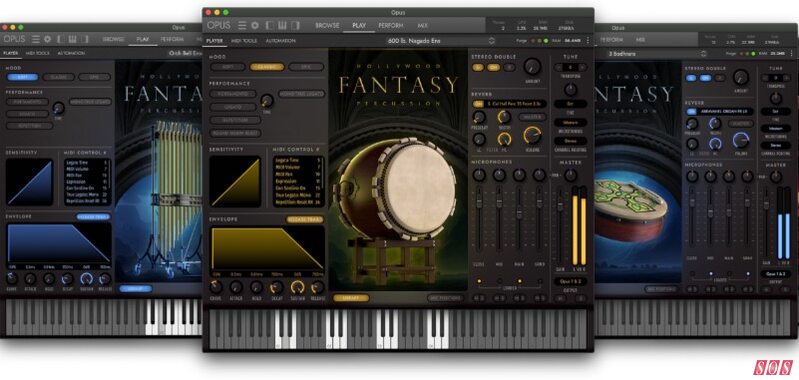Click the envelope Decay knob in front window
This screenshot has height=380, width=799.
[x=277, y=287]
